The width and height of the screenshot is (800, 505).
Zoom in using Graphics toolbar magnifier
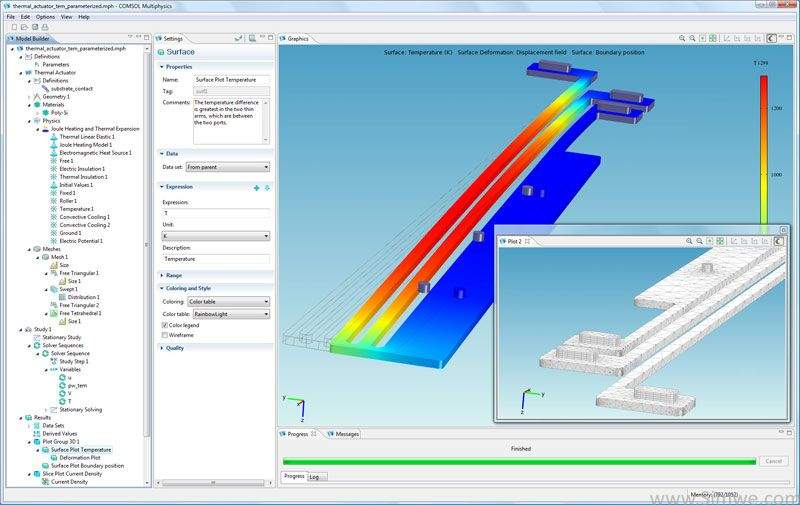(x=682, y=38)
